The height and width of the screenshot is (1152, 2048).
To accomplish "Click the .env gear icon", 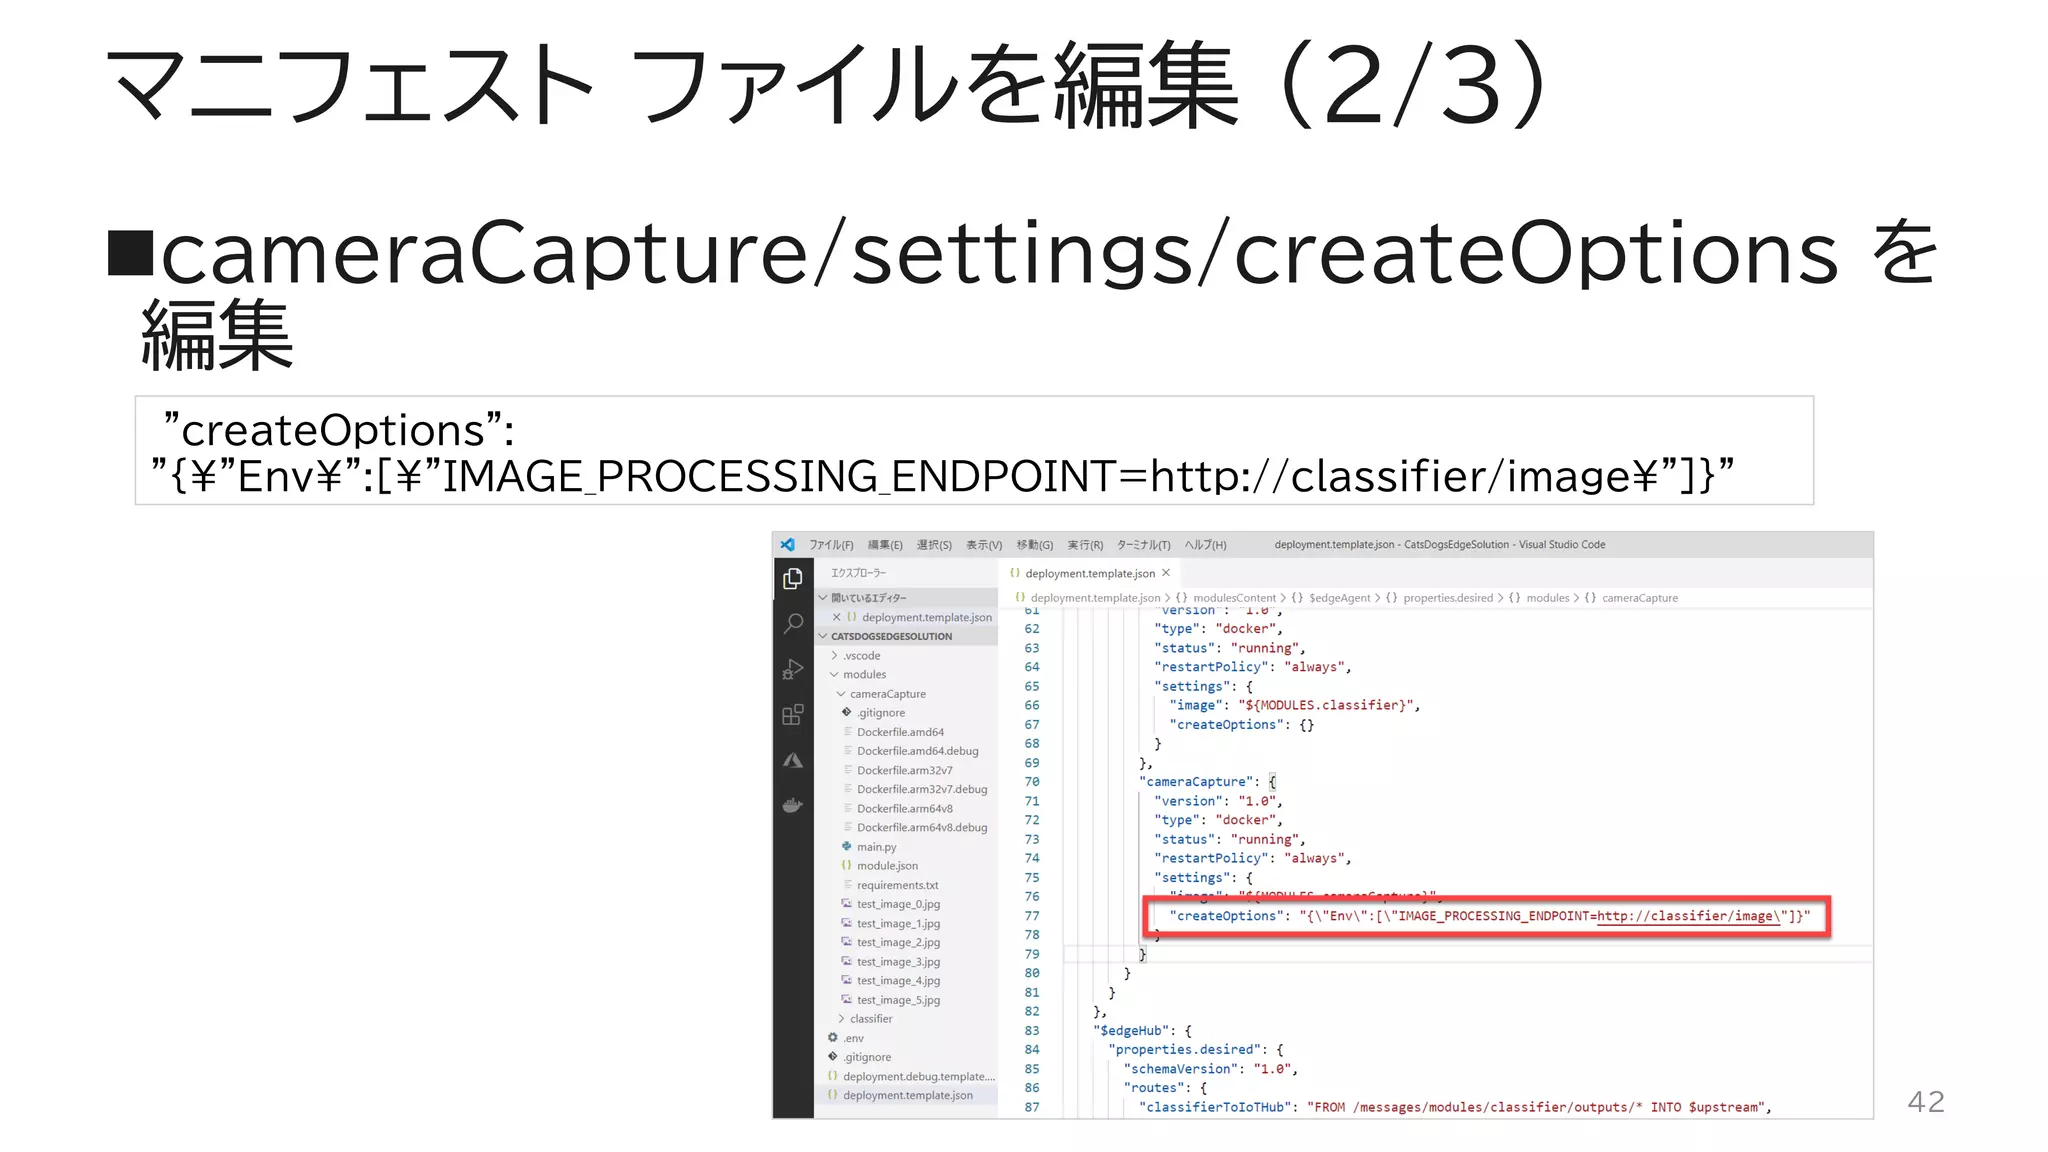I will pos(833,1038).
